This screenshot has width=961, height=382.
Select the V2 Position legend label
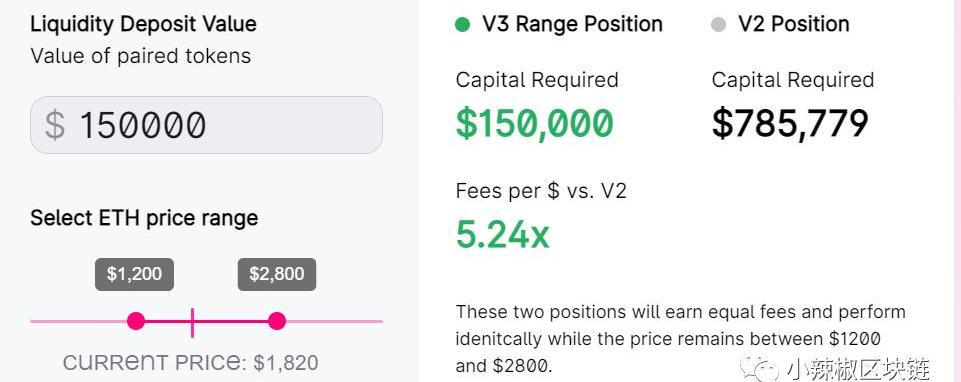tap(794, 24)
